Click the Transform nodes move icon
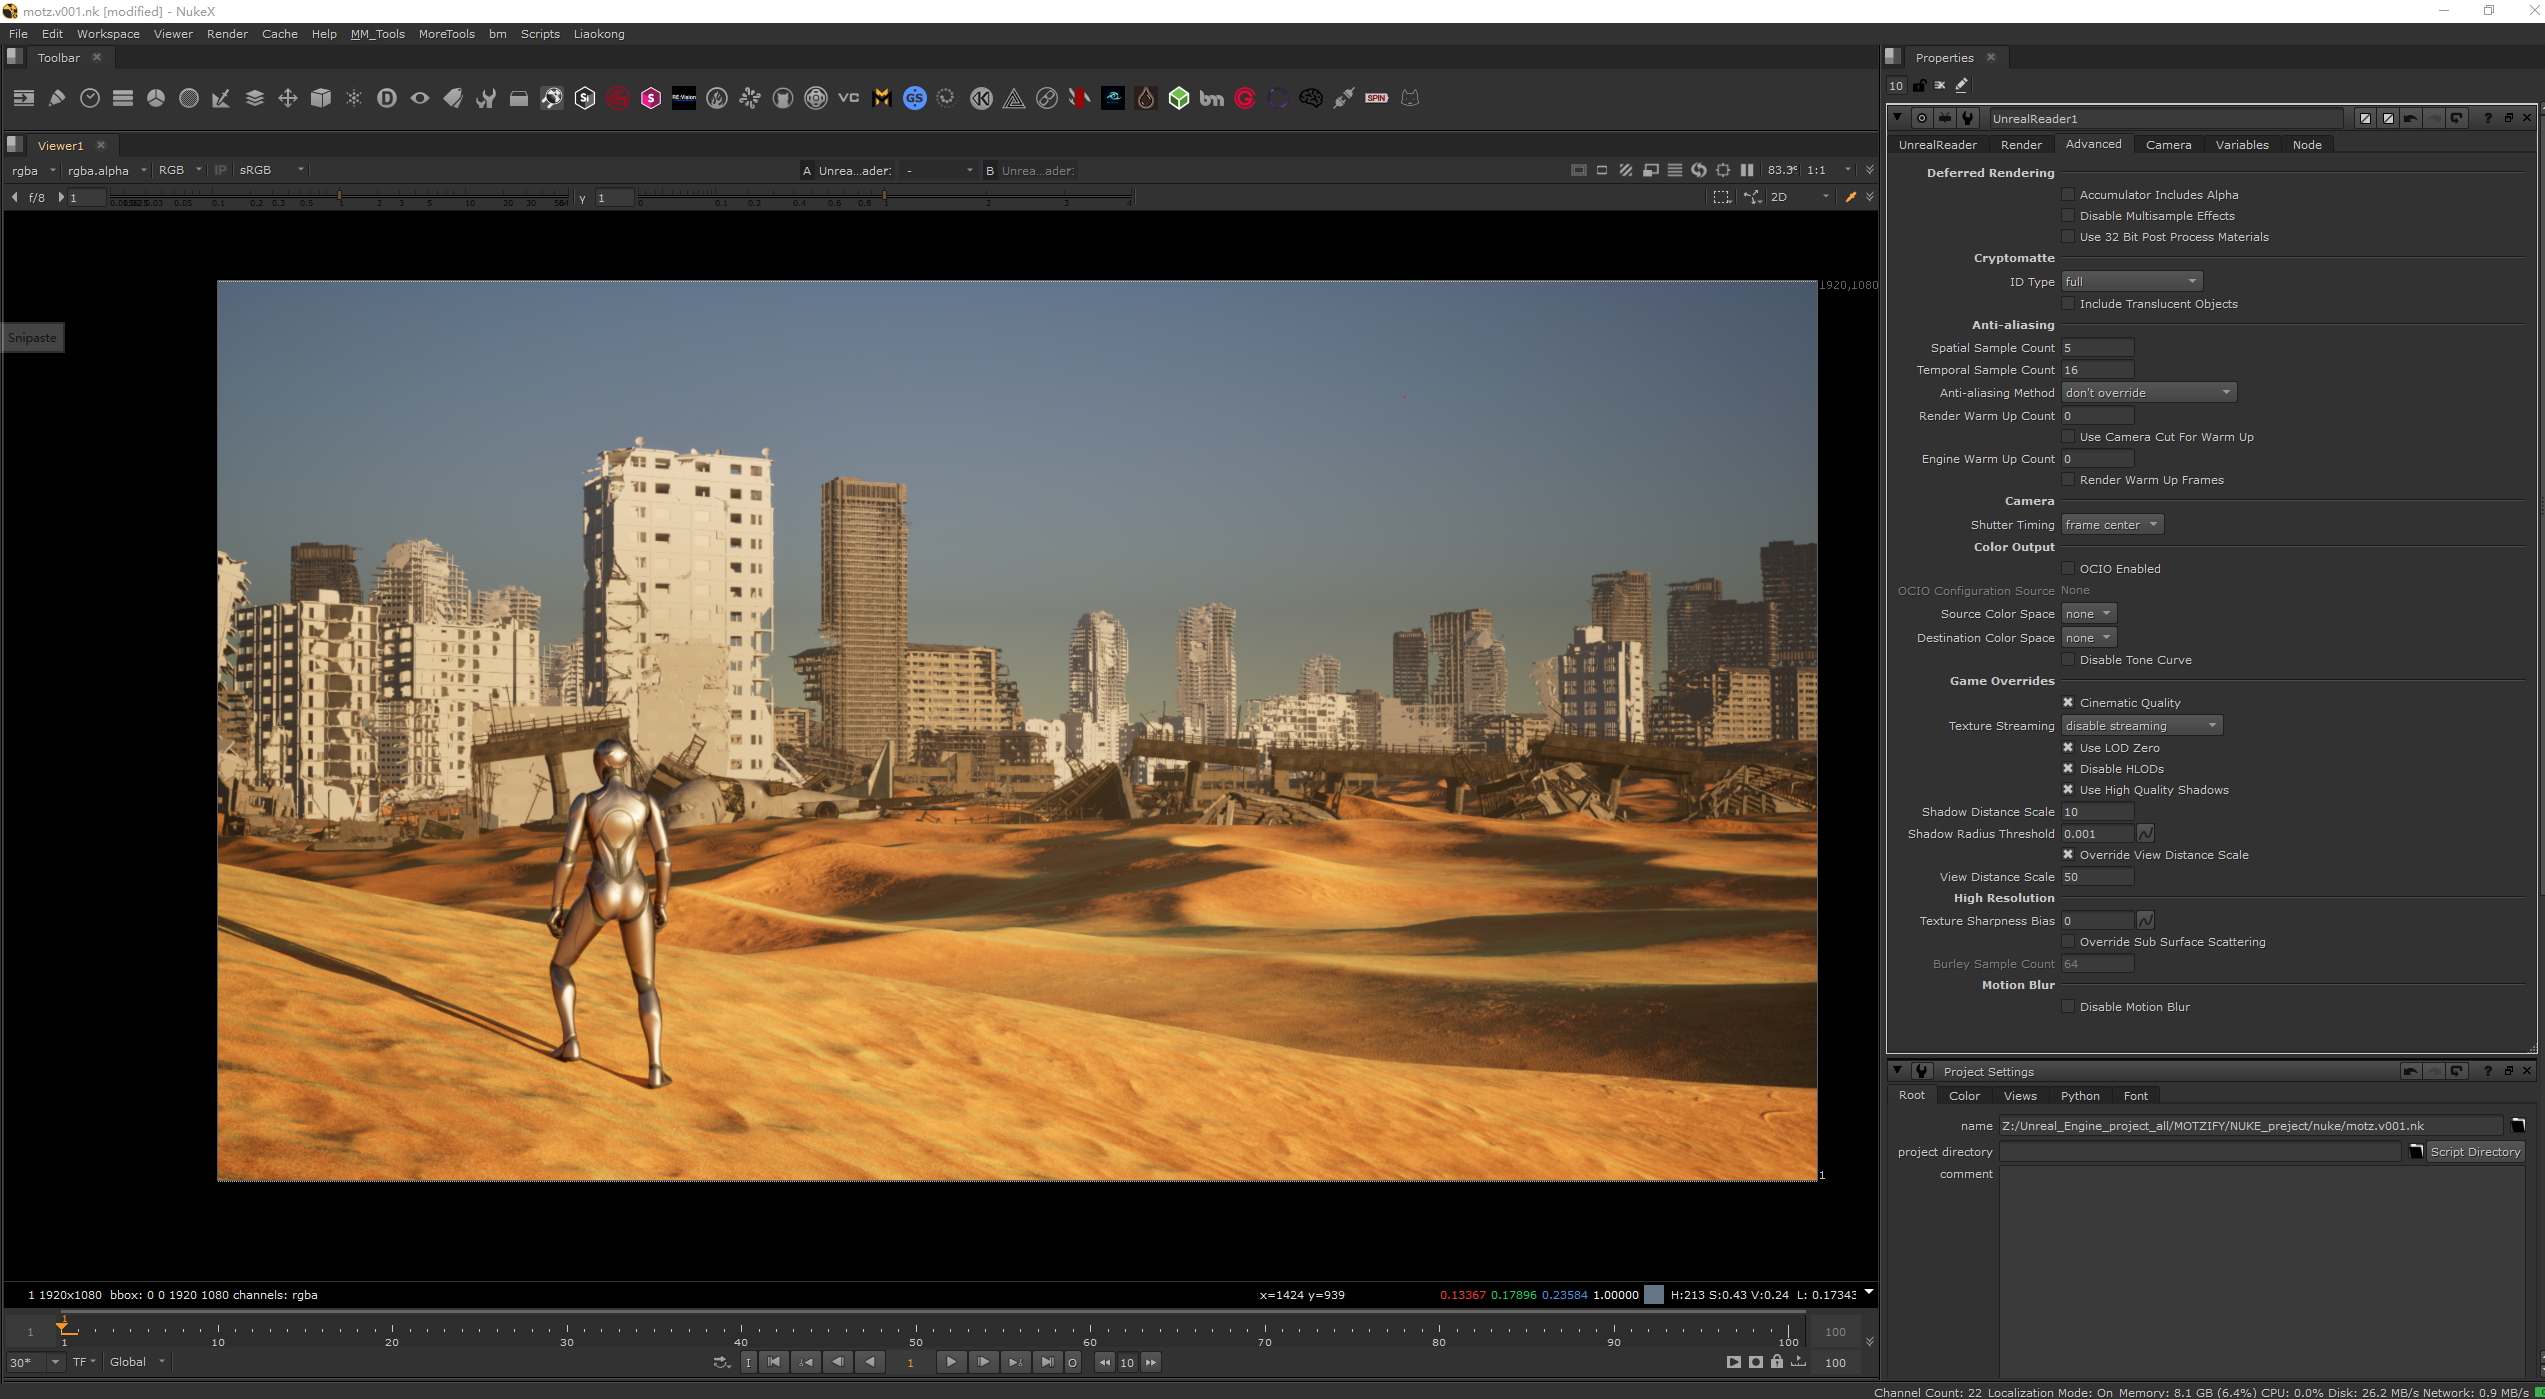The image size is (2545, 1399). tap(288, 98)
